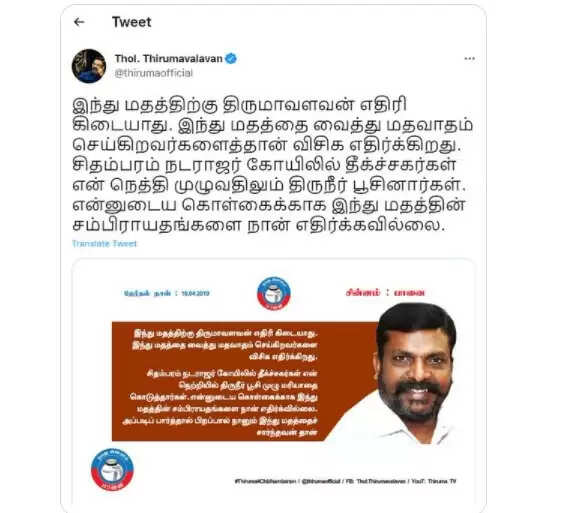Click the Translate Tweet link
The image size is (563, 513).
tap(104, 244)
